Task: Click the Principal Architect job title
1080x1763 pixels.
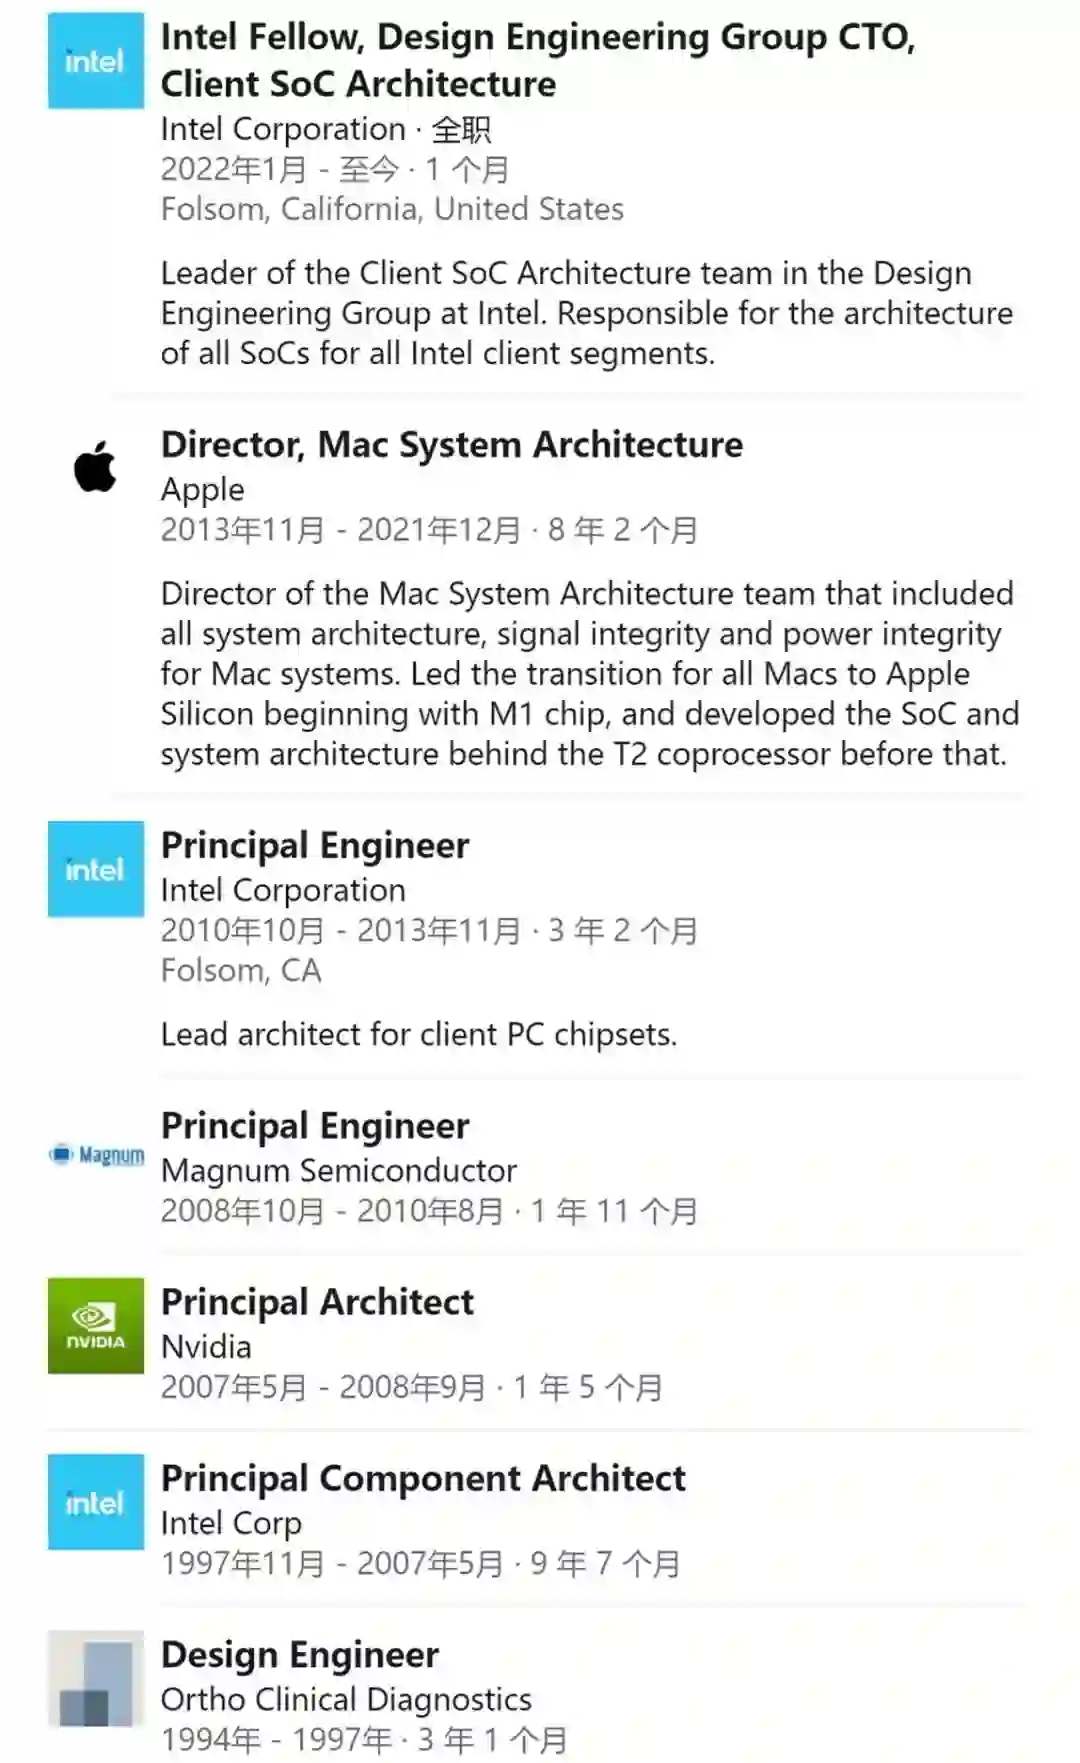Action: [x=317, y=1302]
